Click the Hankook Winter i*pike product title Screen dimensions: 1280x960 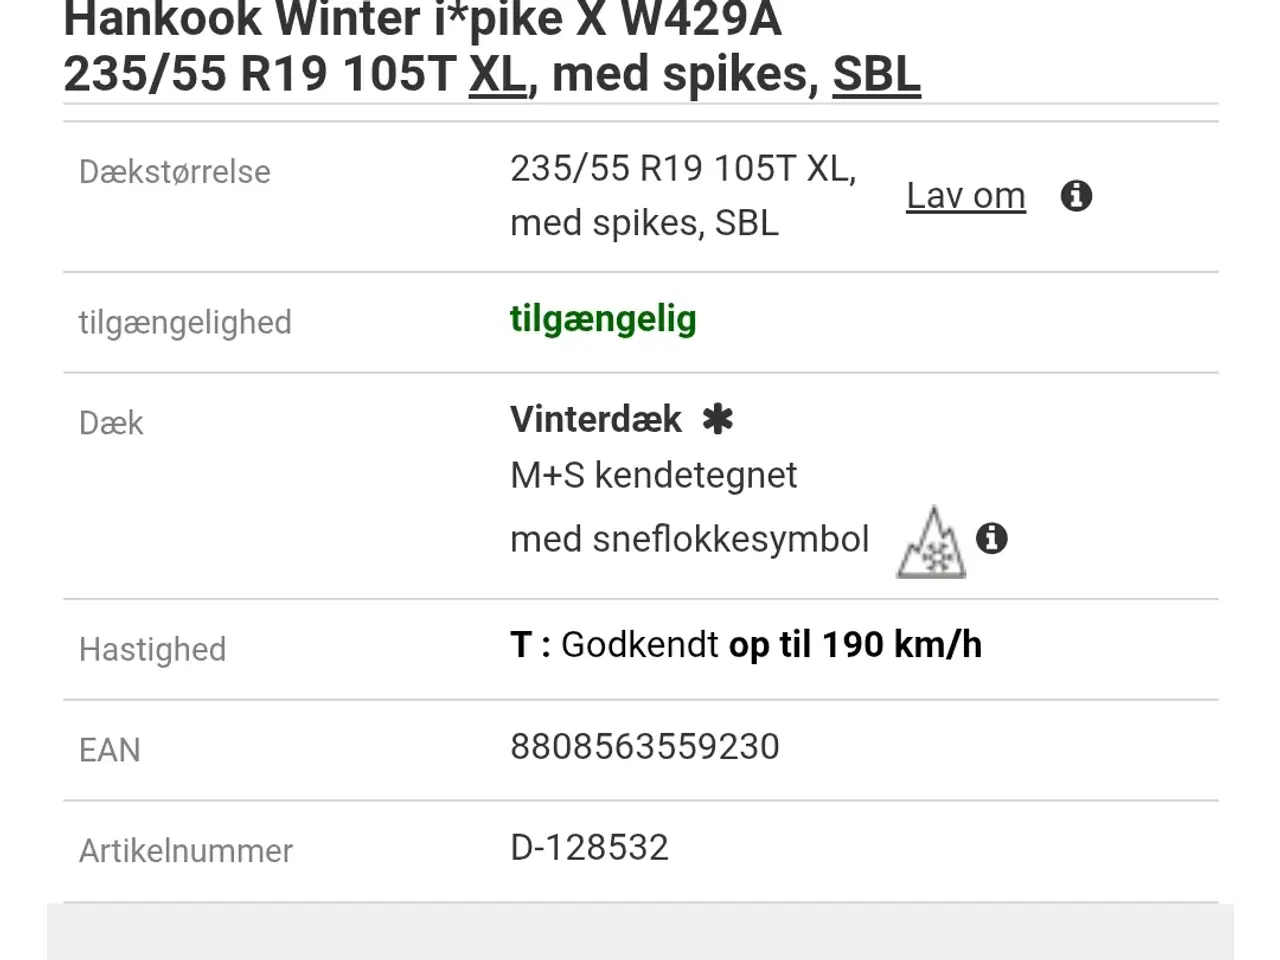pos(422,20)
